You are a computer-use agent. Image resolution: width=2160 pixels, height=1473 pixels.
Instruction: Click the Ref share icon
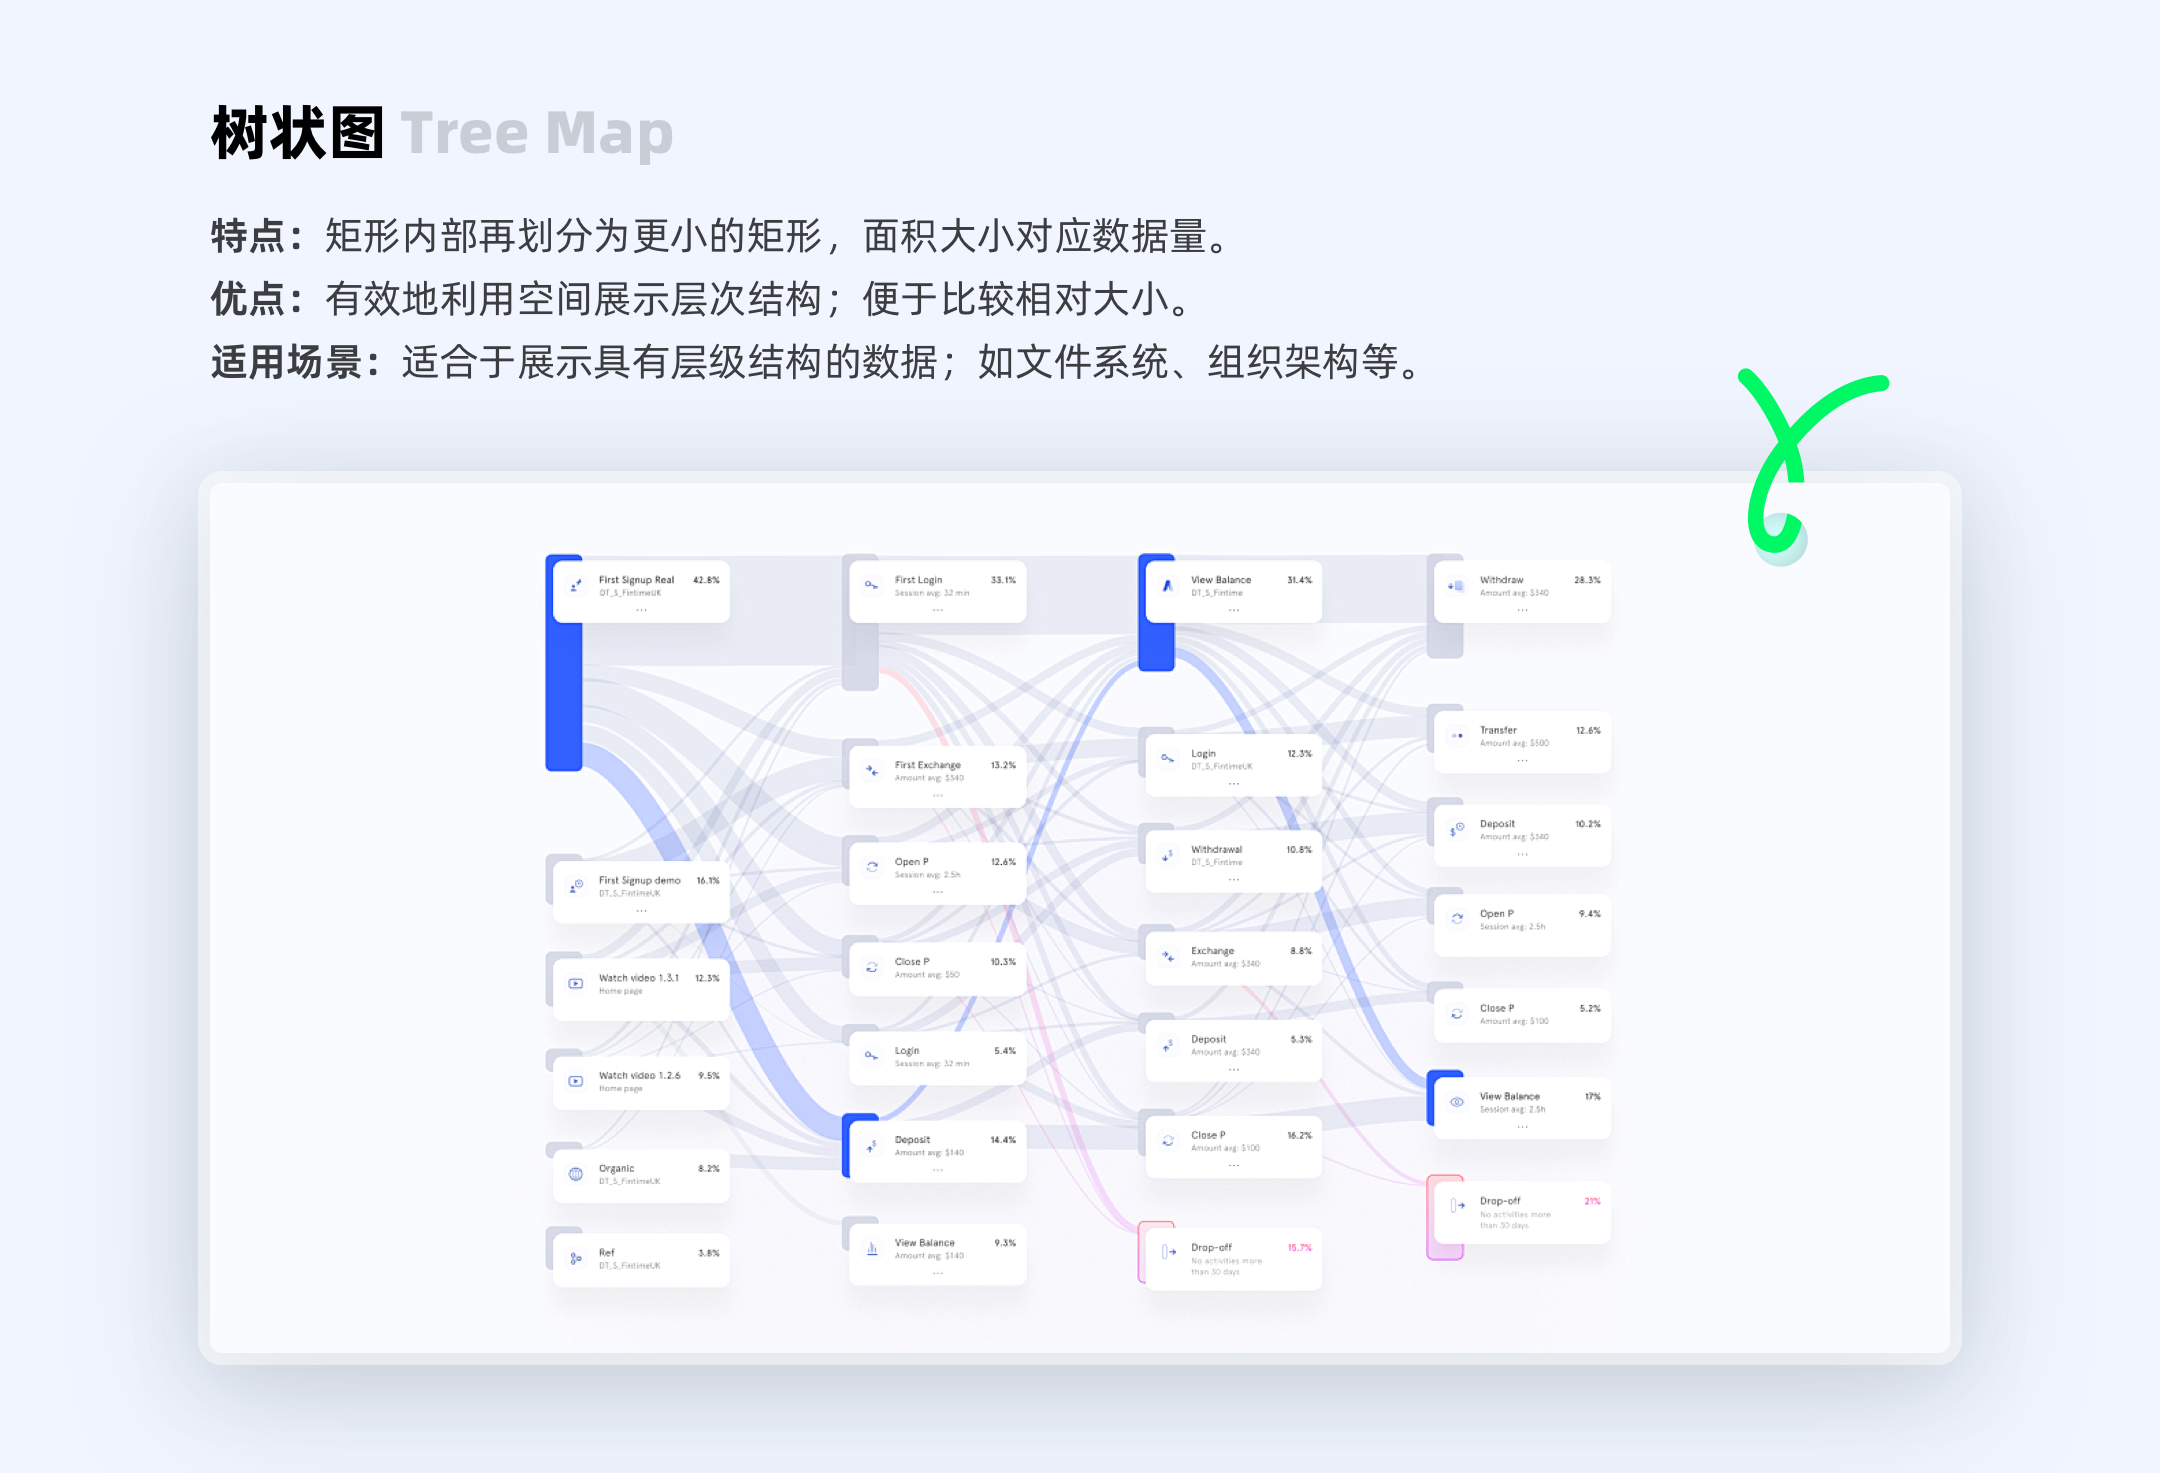pos(576,1258)
